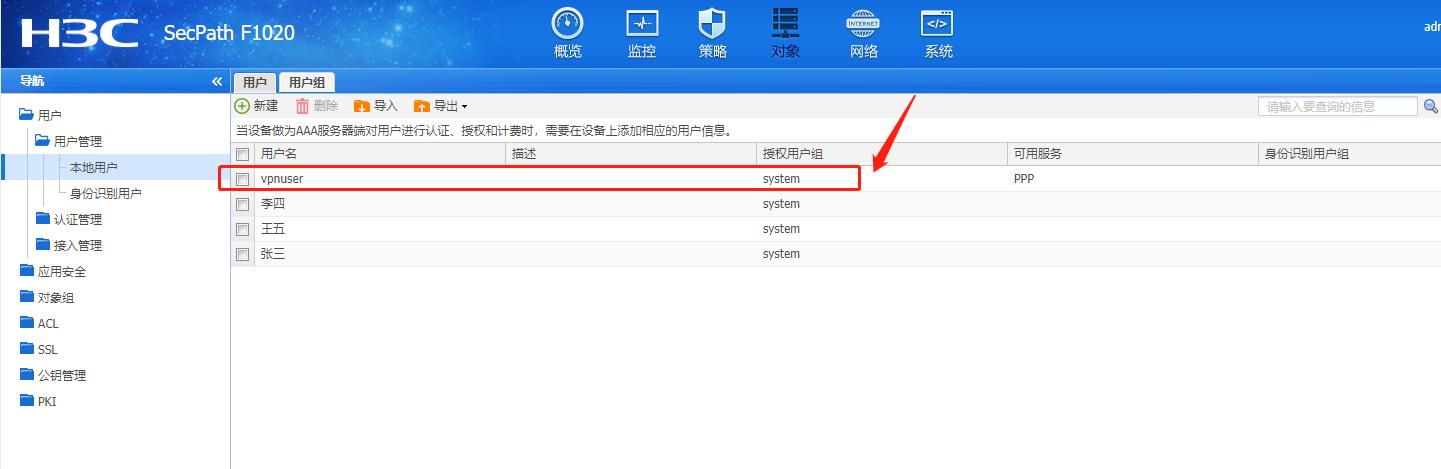Click the 导出 export icon
Screen dimensions: 1441x469
422,106
